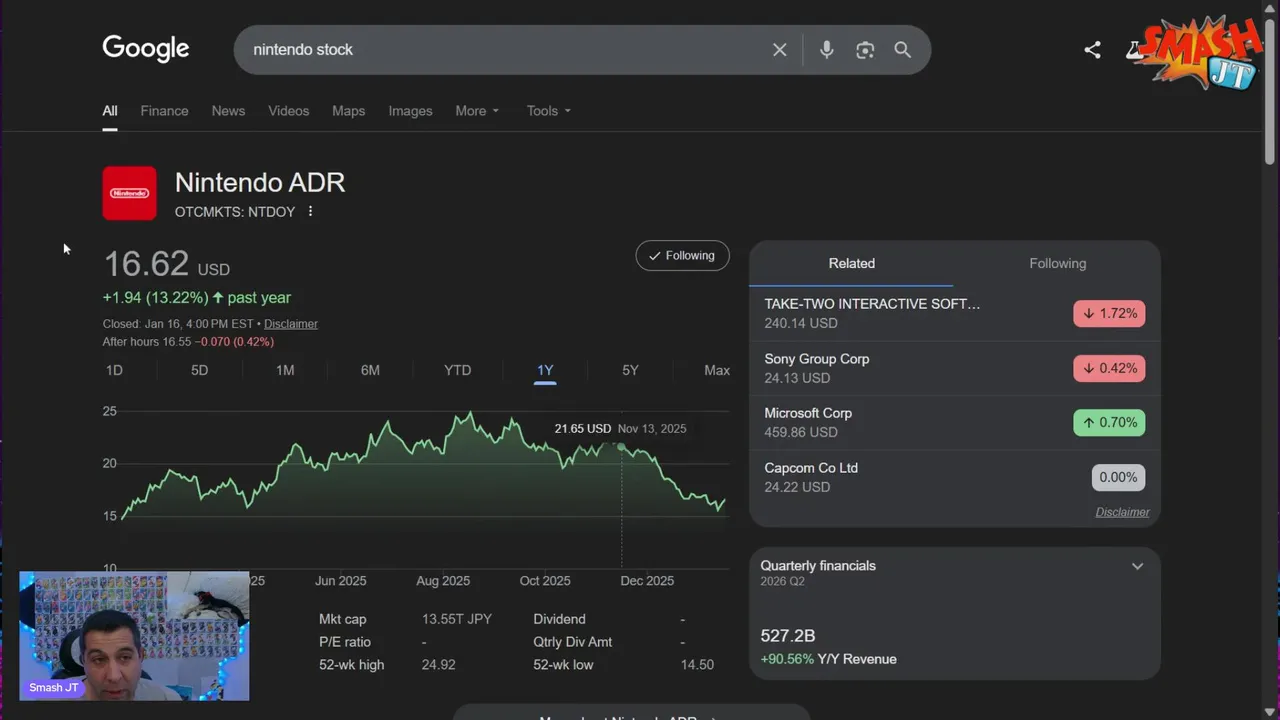Open Disclaimer link under stock price

click(291, 324)
